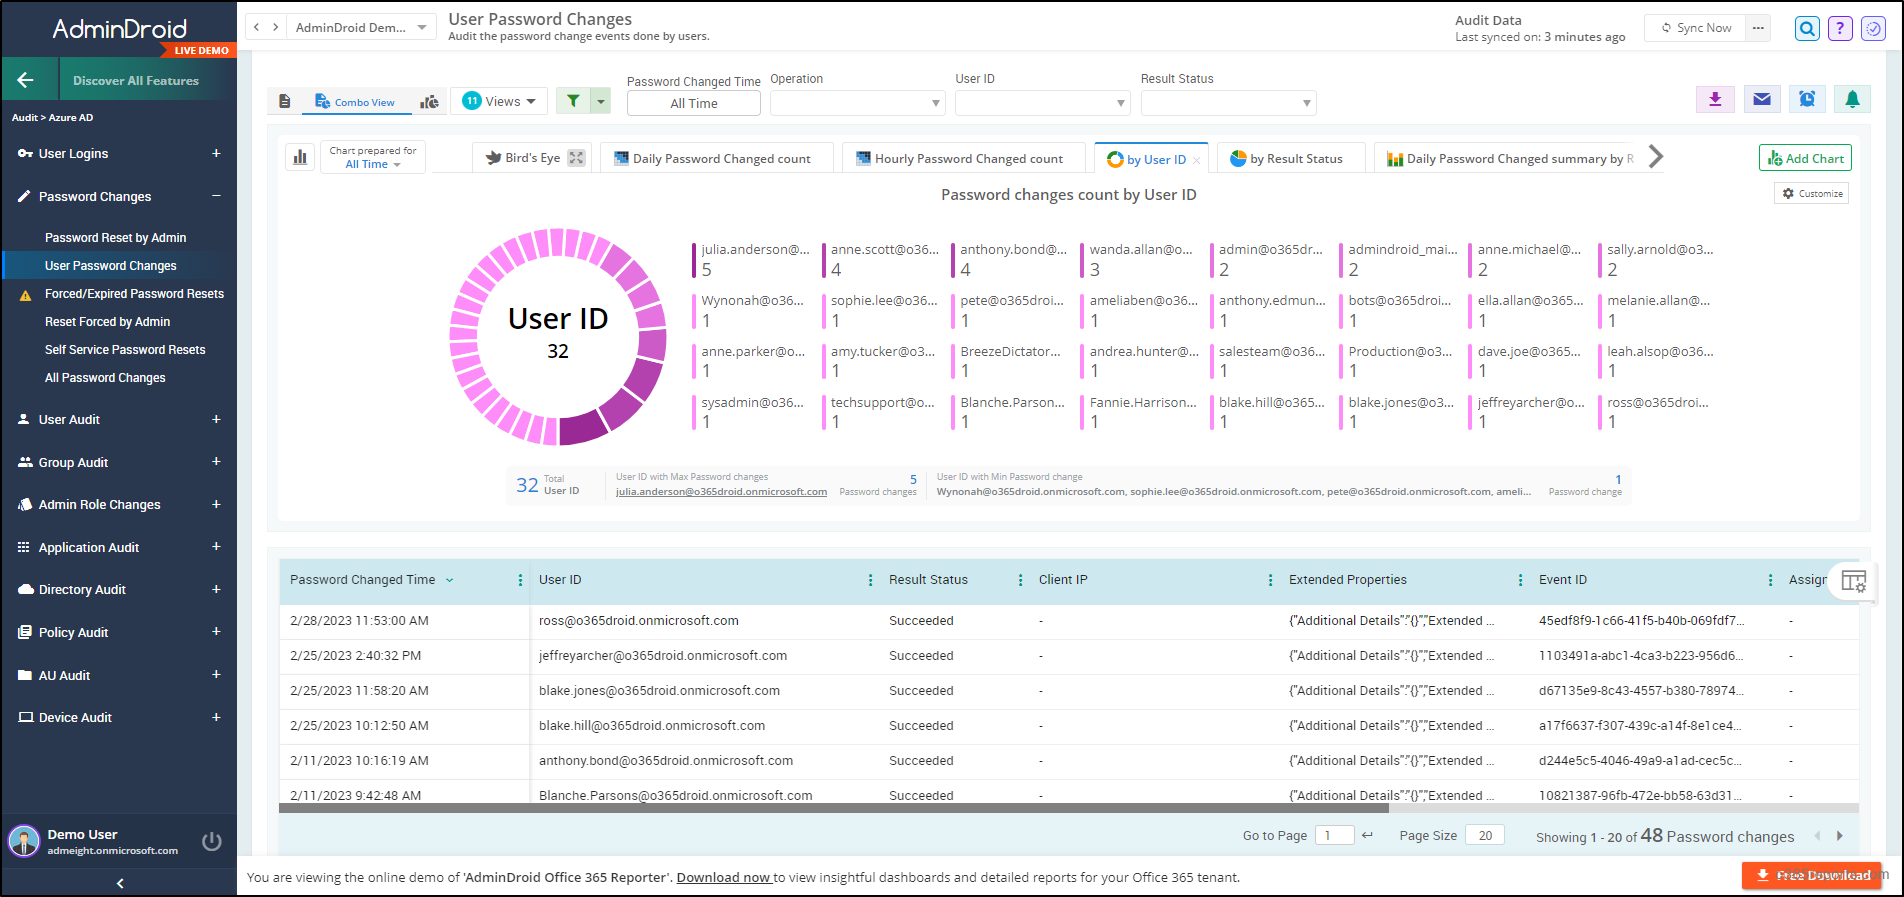Click the purple download export icon

coord(1715,99)
